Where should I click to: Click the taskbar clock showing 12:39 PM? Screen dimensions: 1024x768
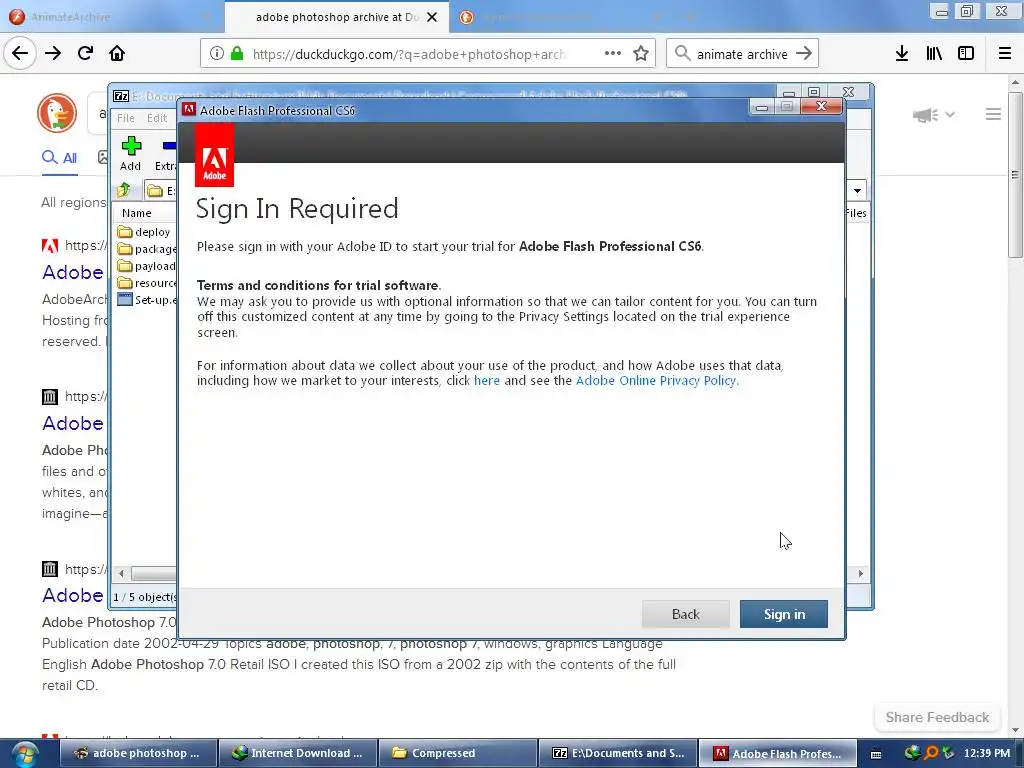(x=987, y=753)
